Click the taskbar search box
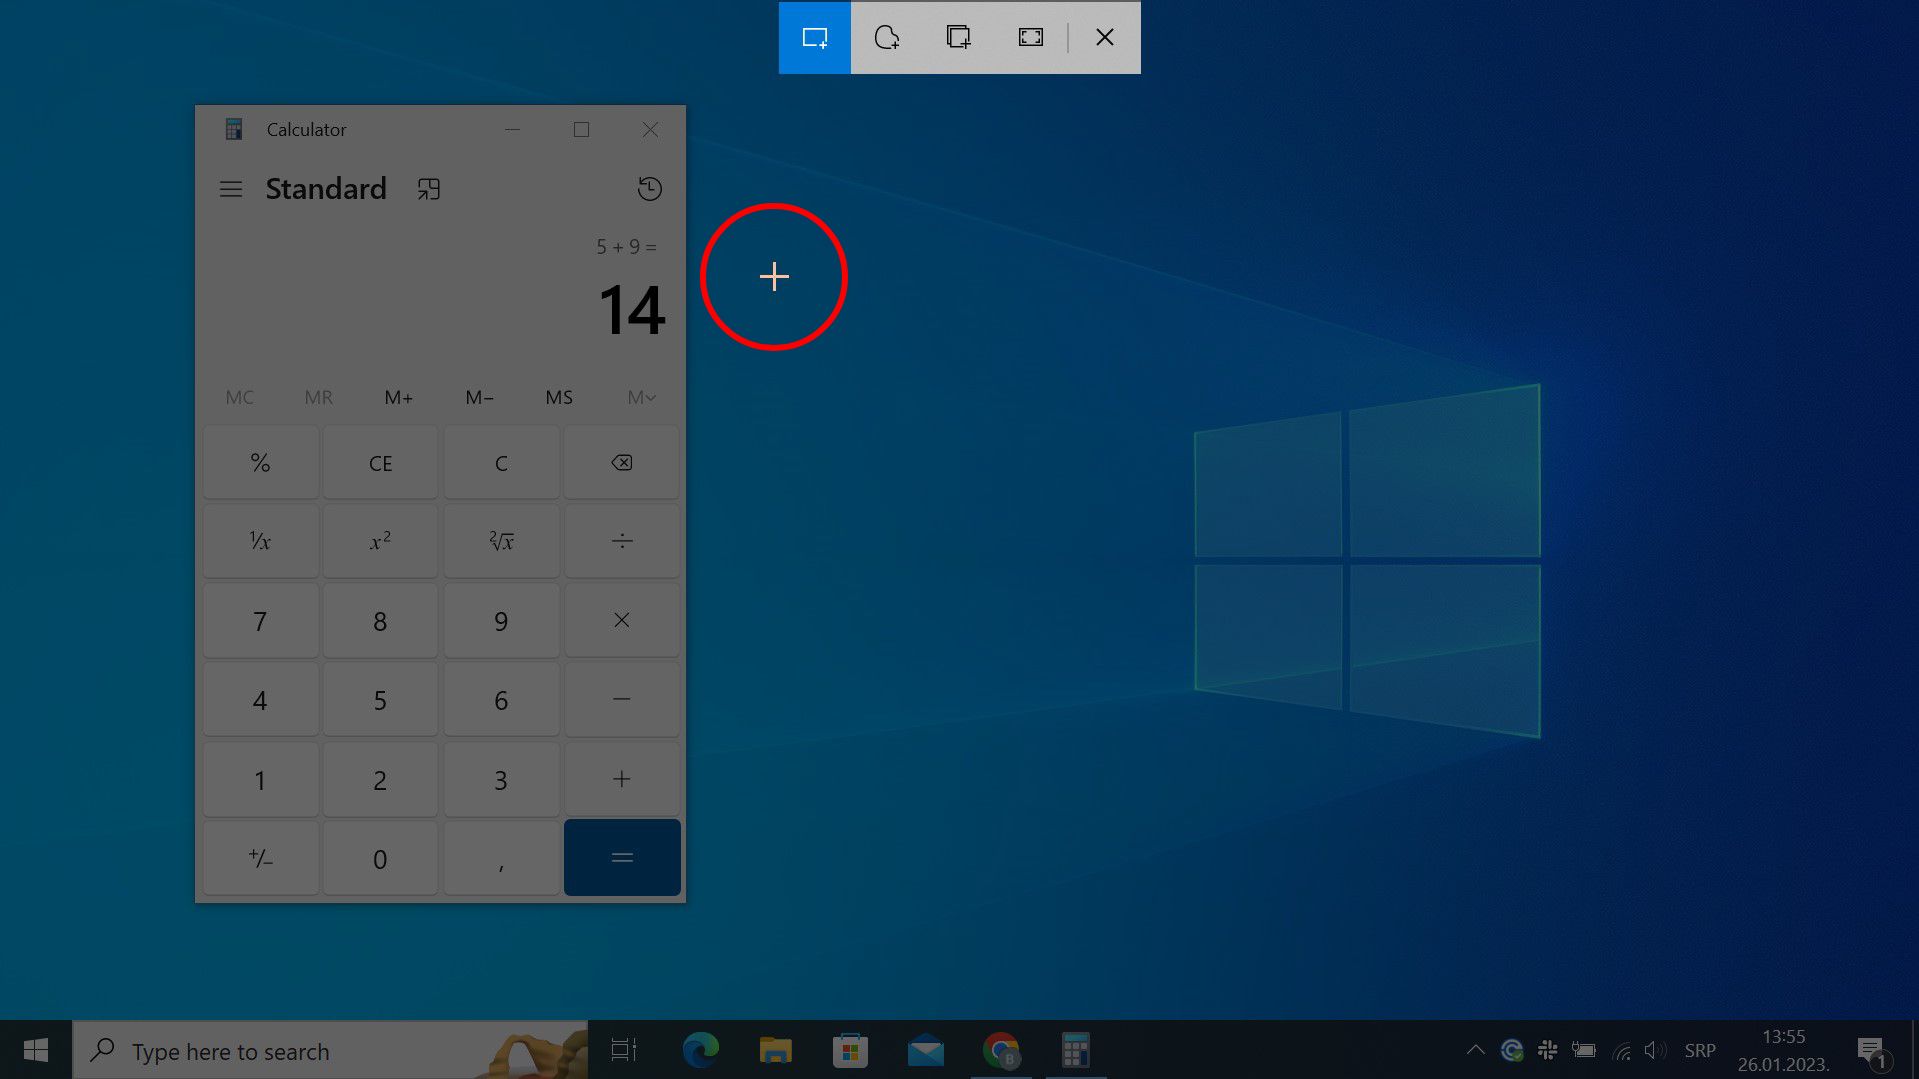Image resolution: width=1919 pixels, height=1079 pixels. 331,1050
